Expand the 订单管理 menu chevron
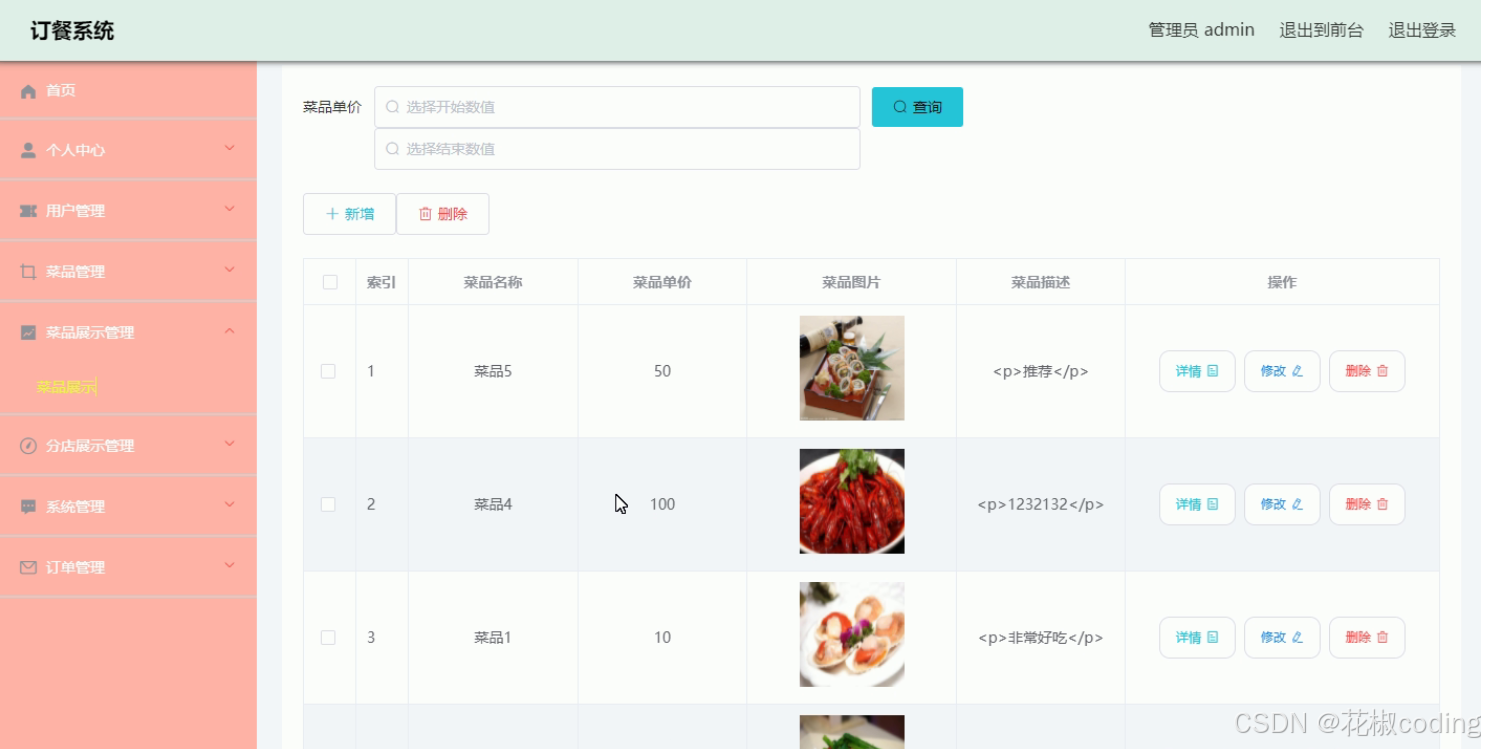The height and width of the screenshot is (749, 1485). (231, 566)
